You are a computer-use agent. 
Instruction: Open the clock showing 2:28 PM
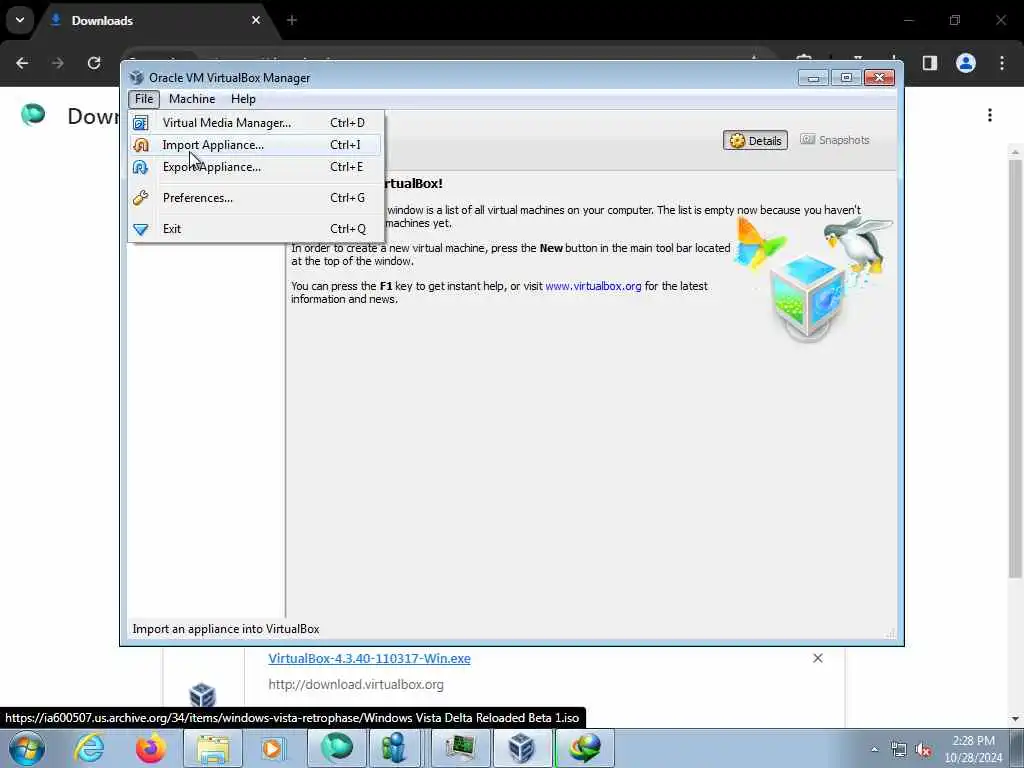pos(973,749)
